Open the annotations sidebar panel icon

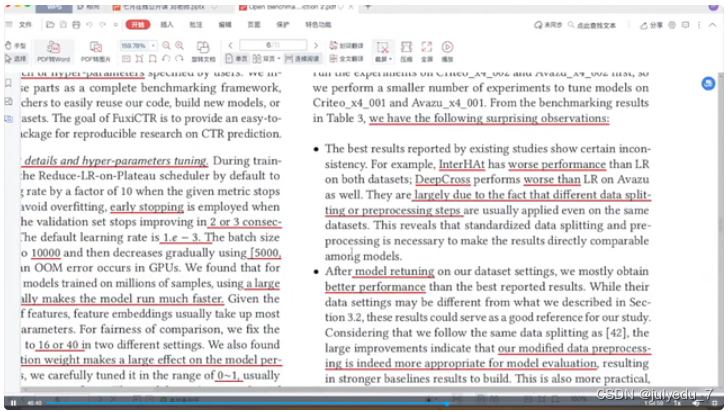pyautogui.click(x=8, y=119)
